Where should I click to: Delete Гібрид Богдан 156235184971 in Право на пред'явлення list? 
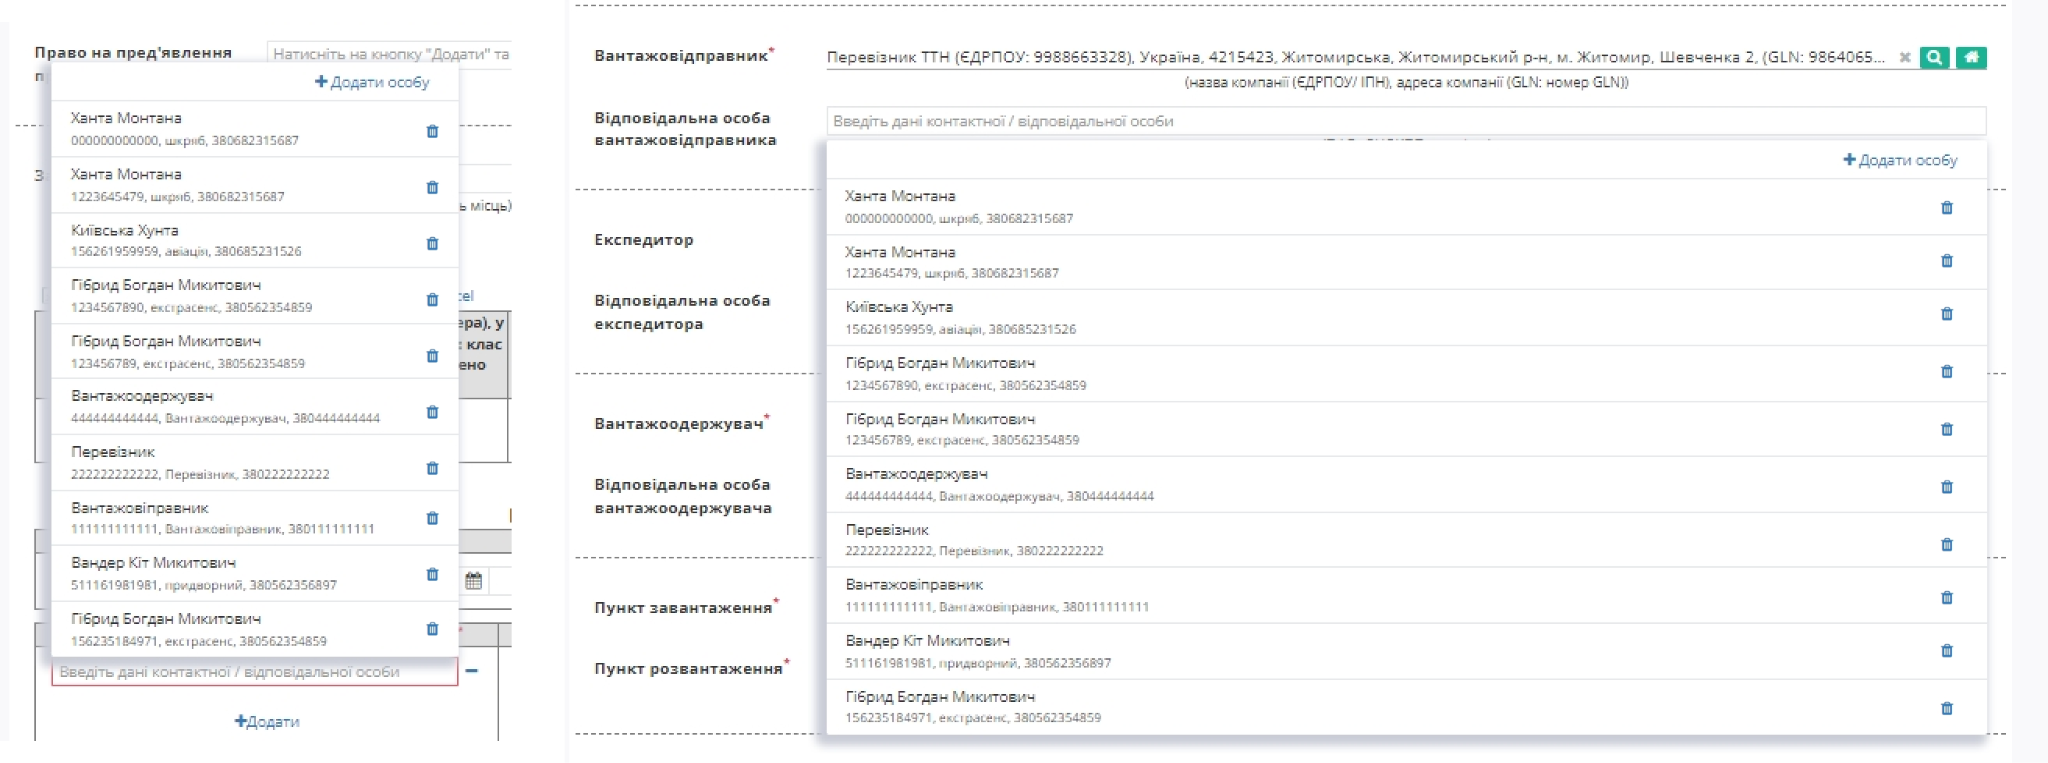[x=432, y=628]
